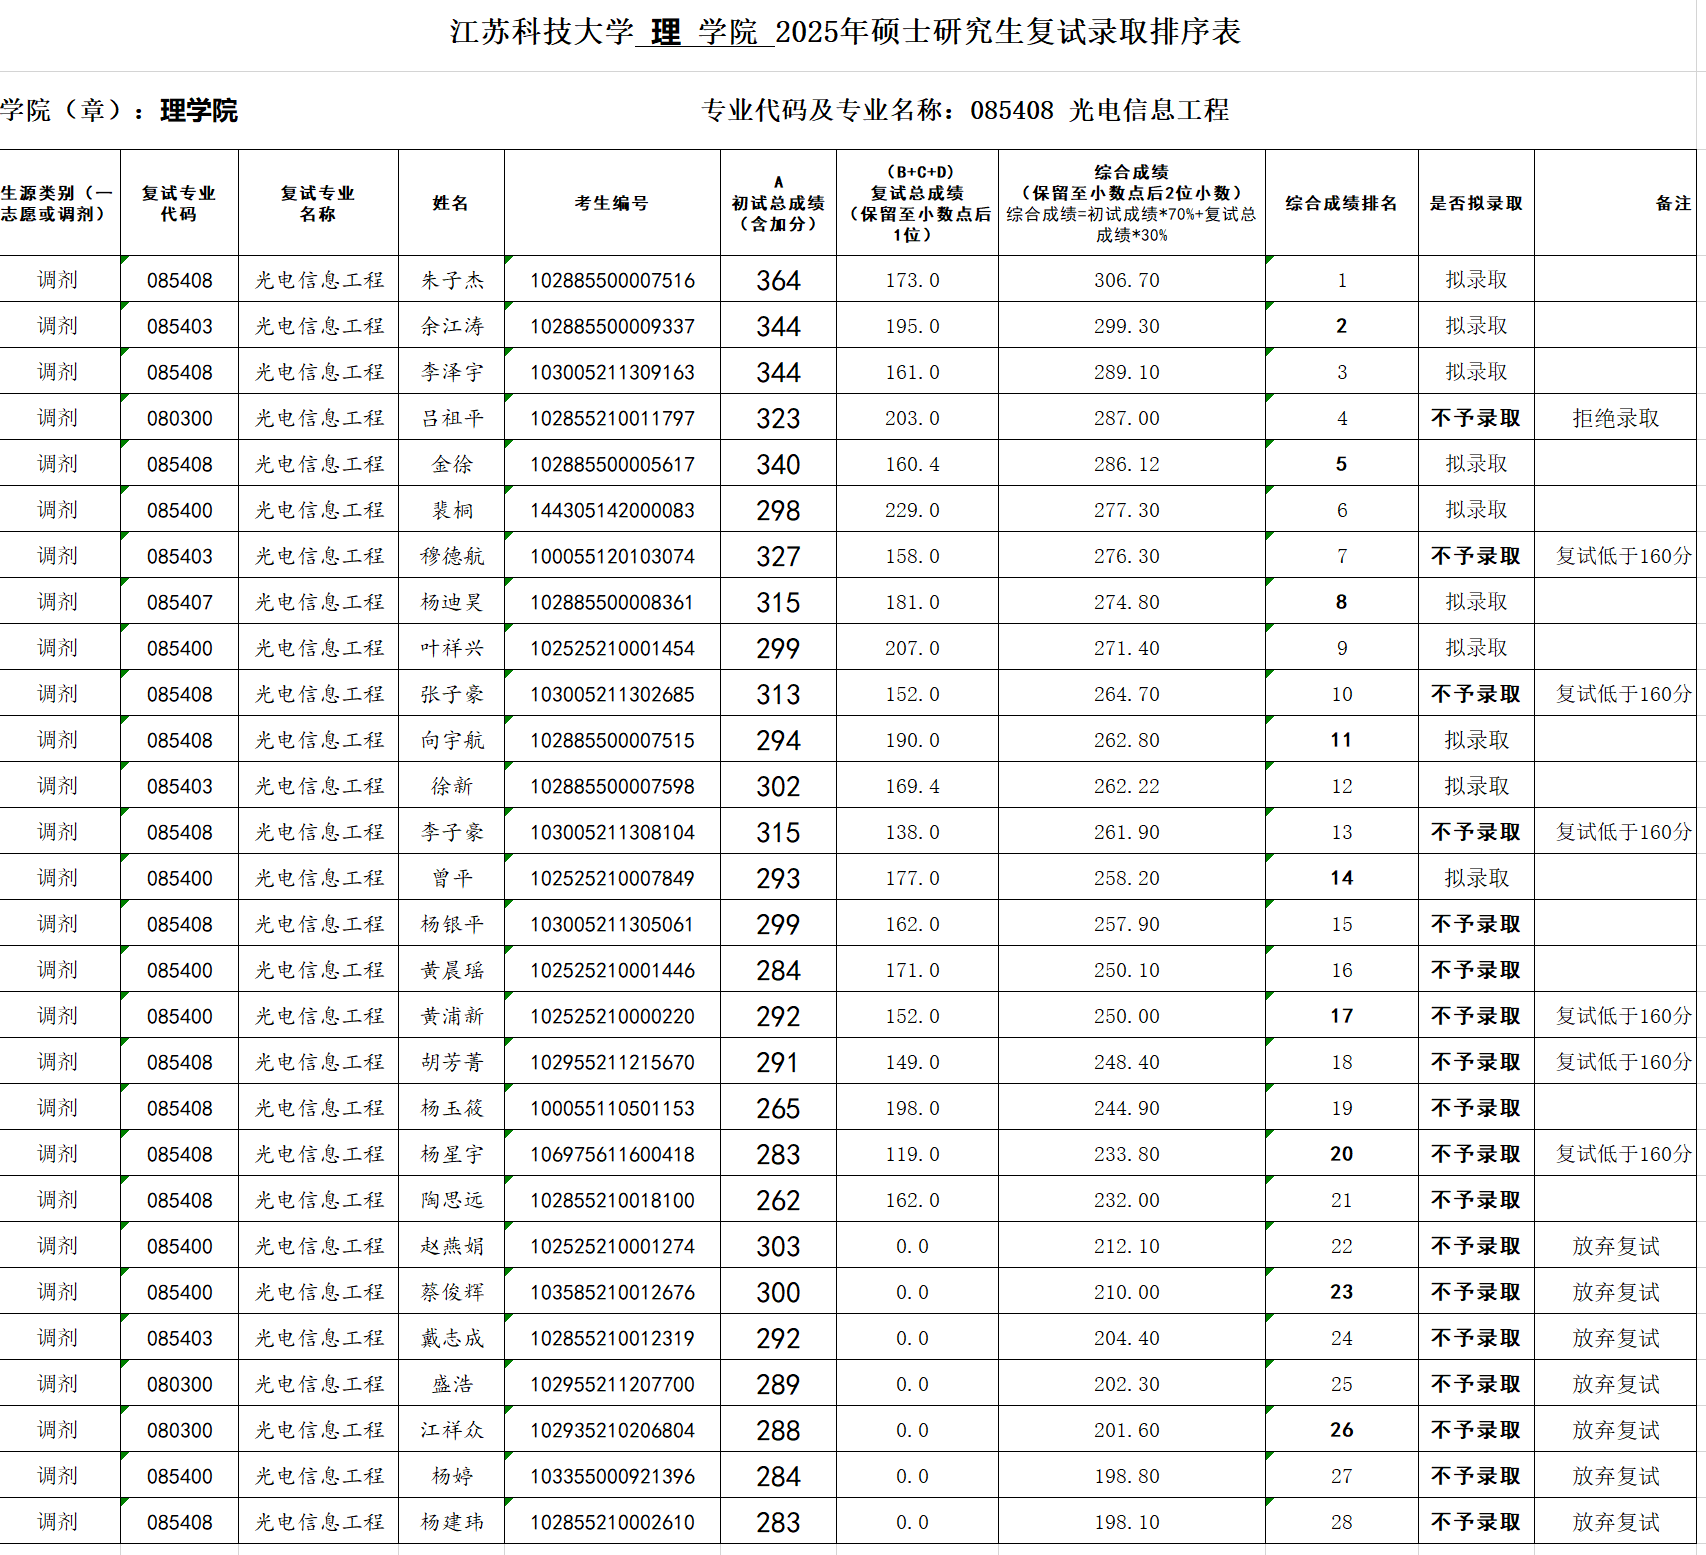Image resolution: width=1706 pixels, height=1555 pixels.
Task: Click candidate number 102855210002610
Action: 612,1522
